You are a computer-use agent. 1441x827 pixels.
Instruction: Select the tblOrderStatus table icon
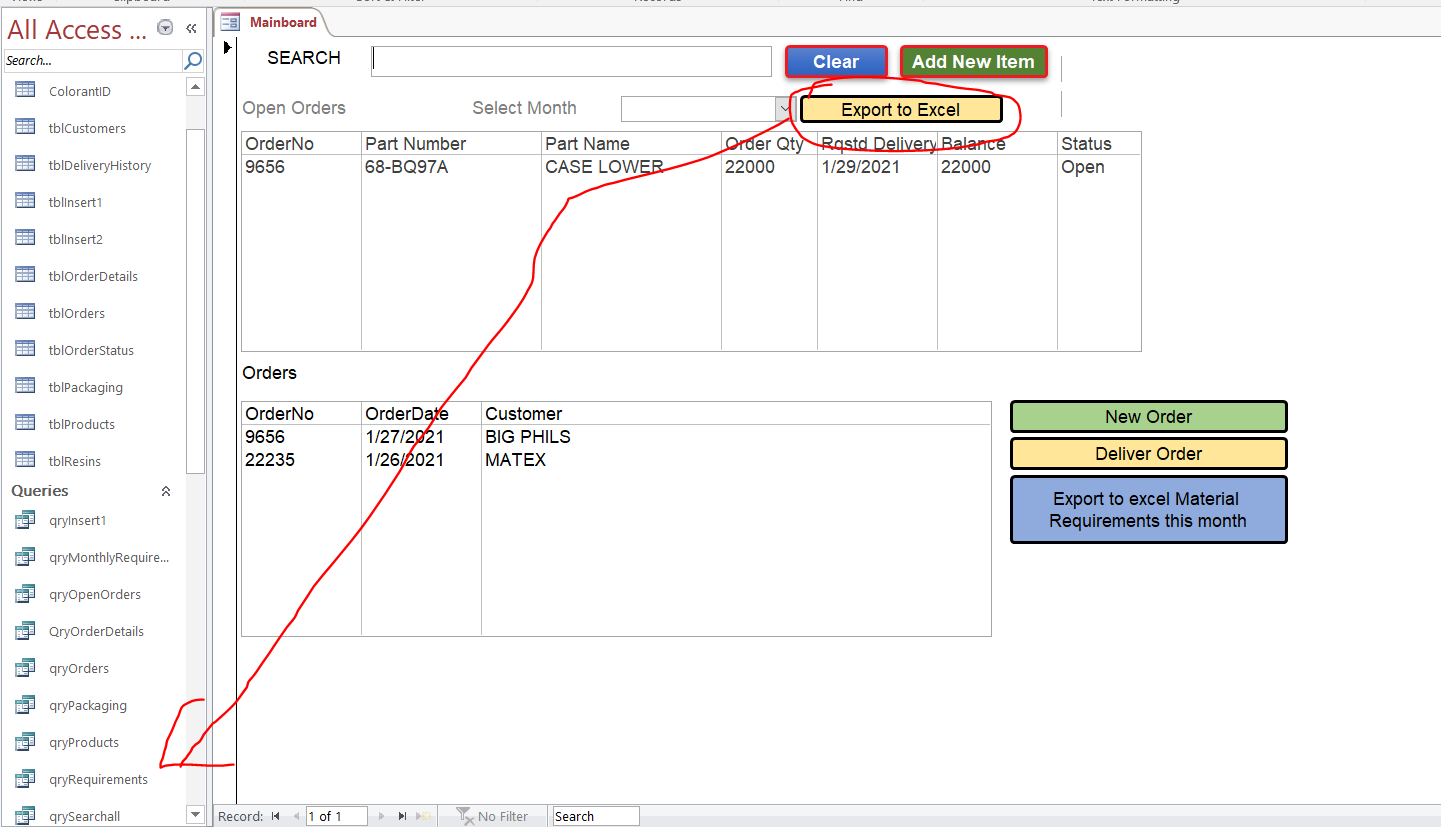(26, 350)
